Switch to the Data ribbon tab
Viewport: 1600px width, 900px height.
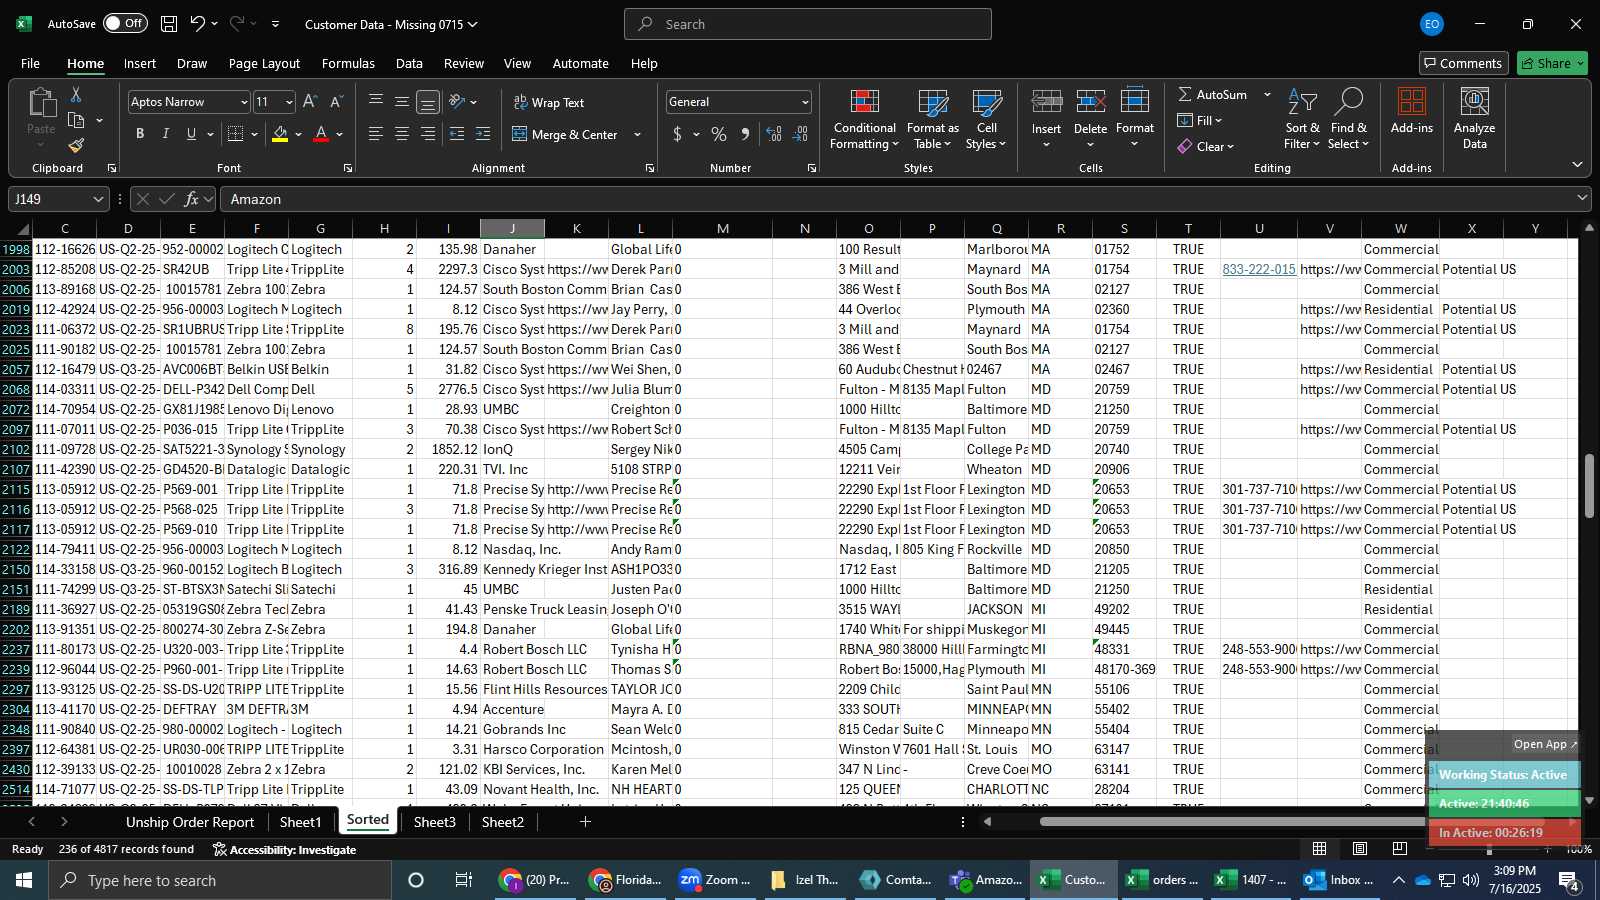409,63
